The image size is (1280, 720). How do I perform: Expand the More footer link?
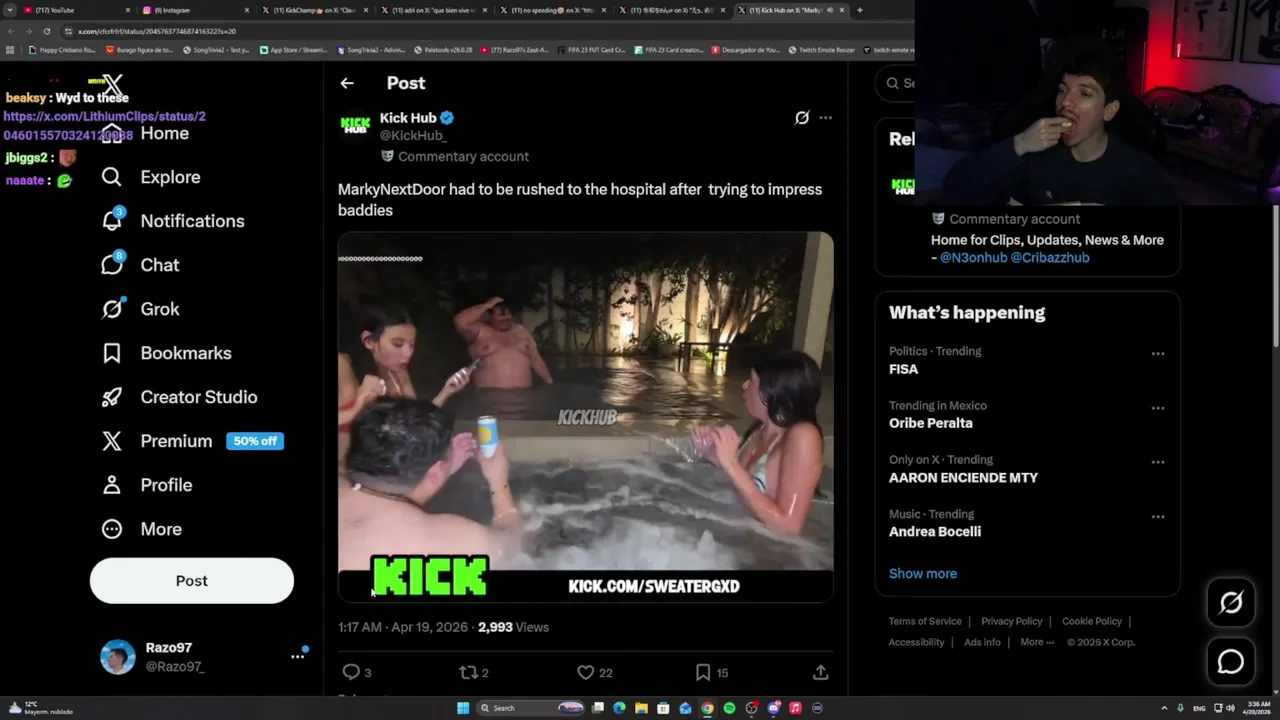pyautogui.click(x=1037, y=642)
